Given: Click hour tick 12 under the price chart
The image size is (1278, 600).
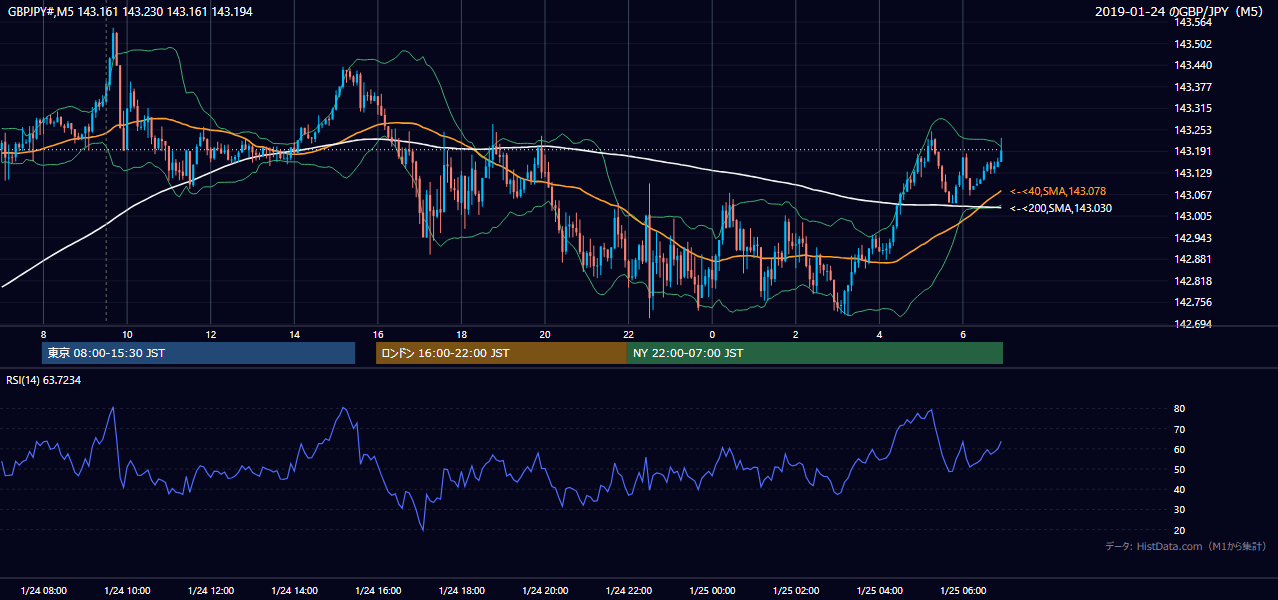Looking at the screenshot, I should 211,334.
